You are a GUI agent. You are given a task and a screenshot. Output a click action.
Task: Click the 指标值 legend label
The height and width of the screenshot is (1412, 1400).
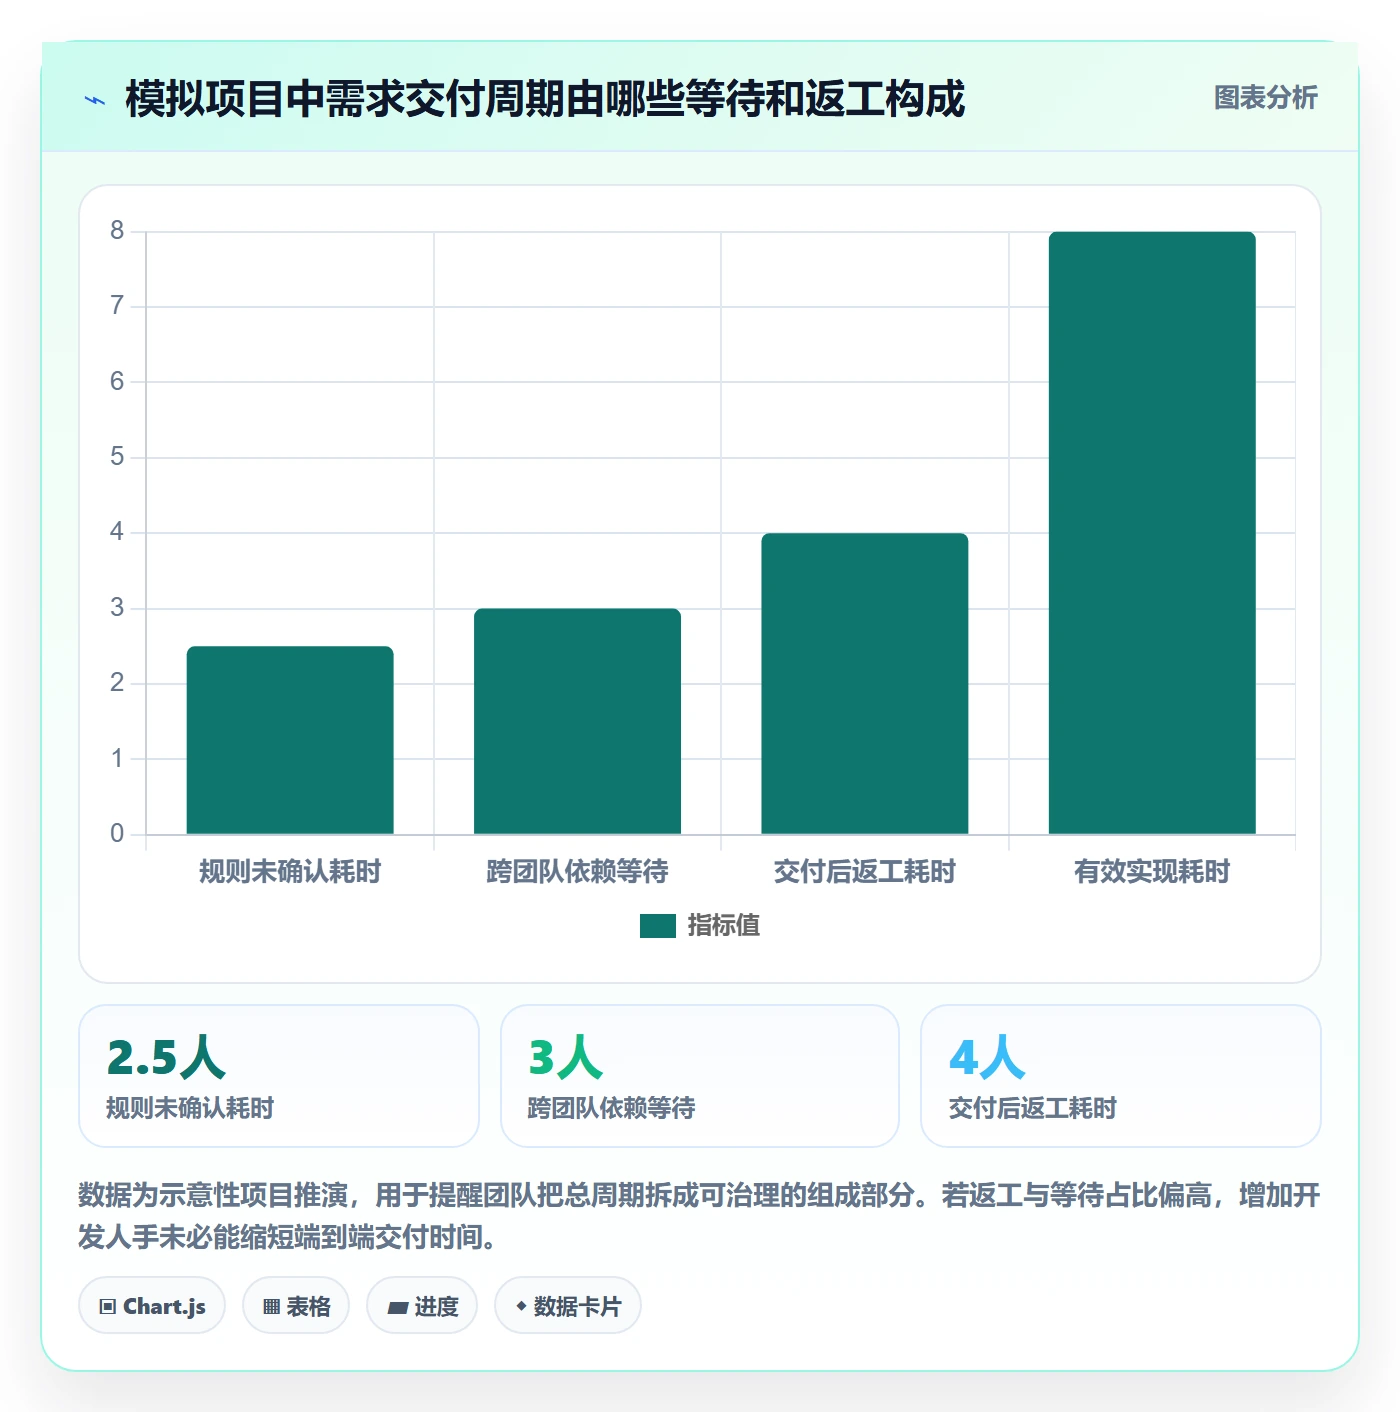click(x=724, y=926)
